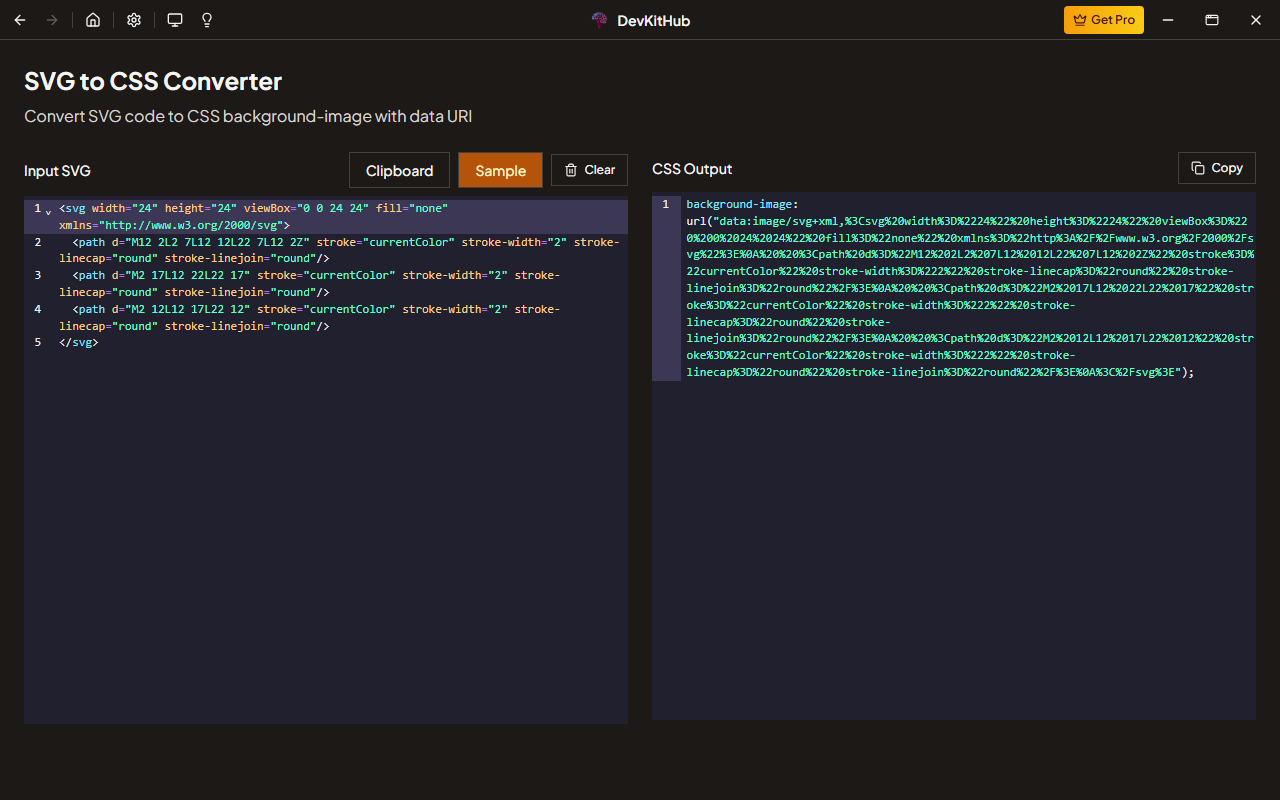Copy the CSS output
Screen dimensions: 1280x800
pos(1217,168)
